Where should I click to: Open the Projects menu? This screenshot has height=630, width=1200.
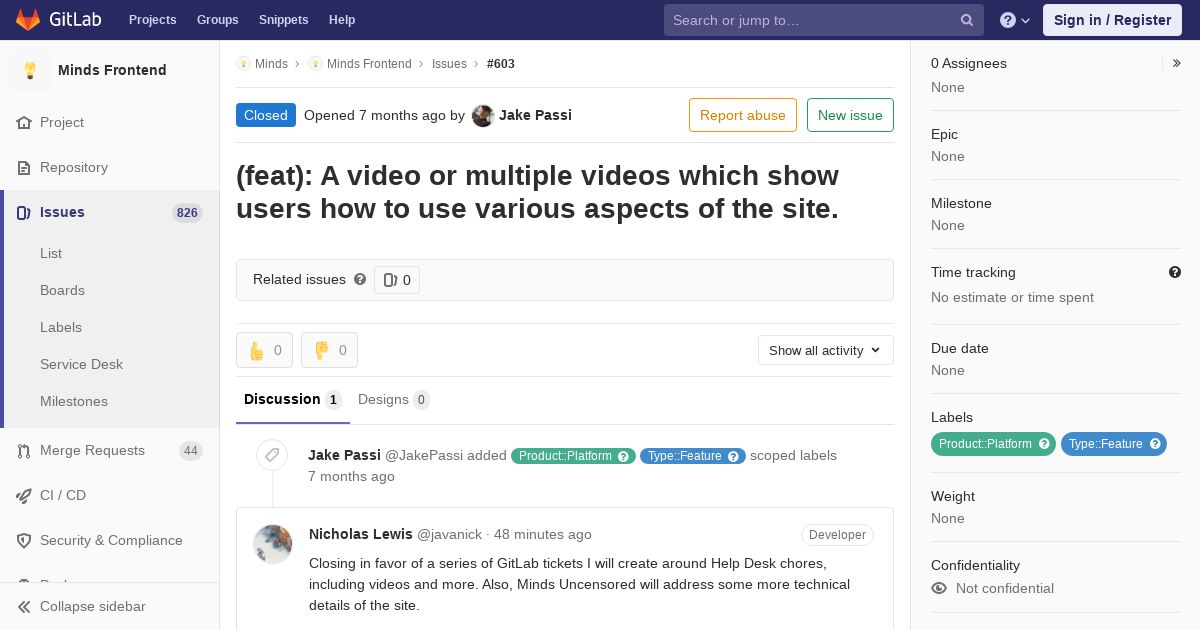[x=153, y=20]
